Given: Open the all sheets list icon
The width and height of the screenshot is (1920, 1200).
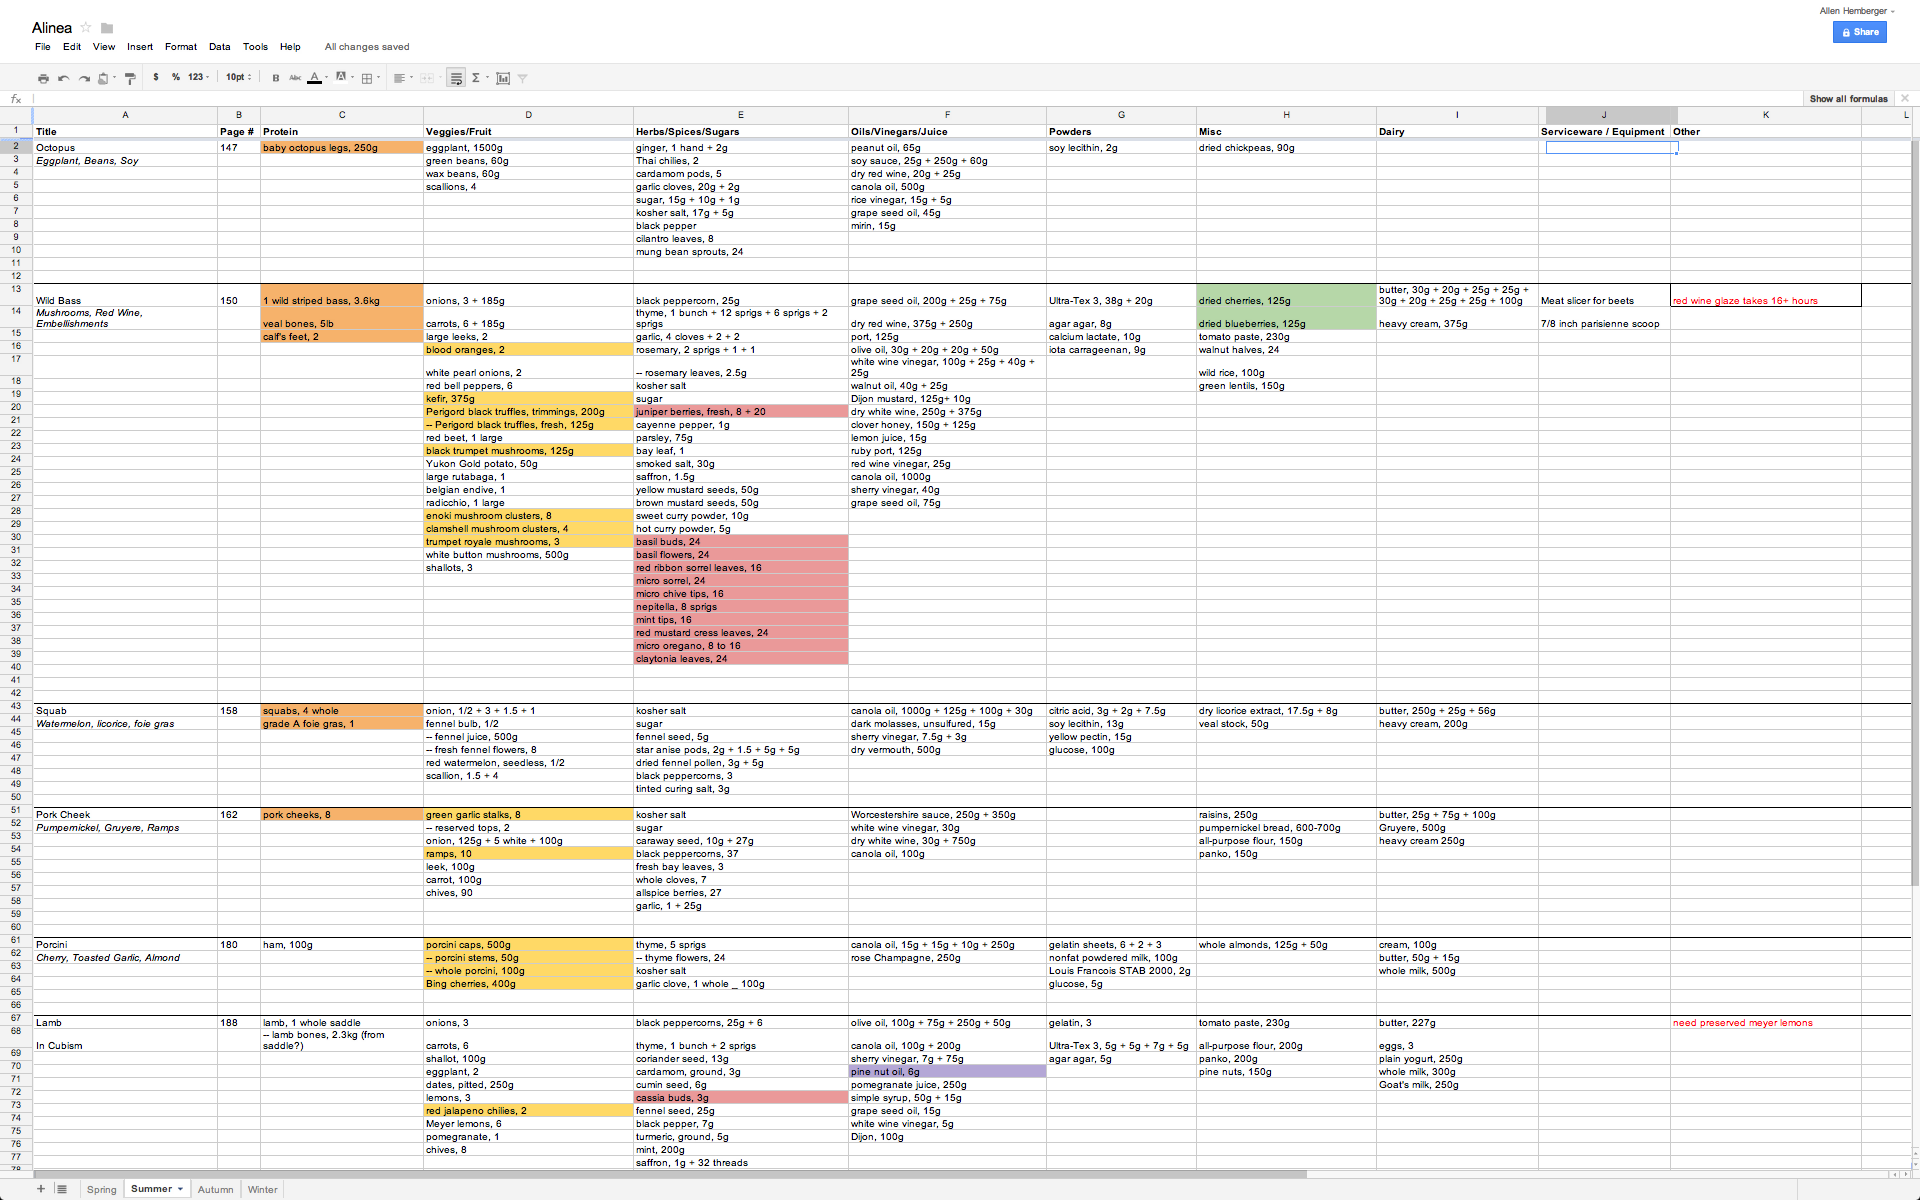Looking at the screenshot, I should (62, 1189).
